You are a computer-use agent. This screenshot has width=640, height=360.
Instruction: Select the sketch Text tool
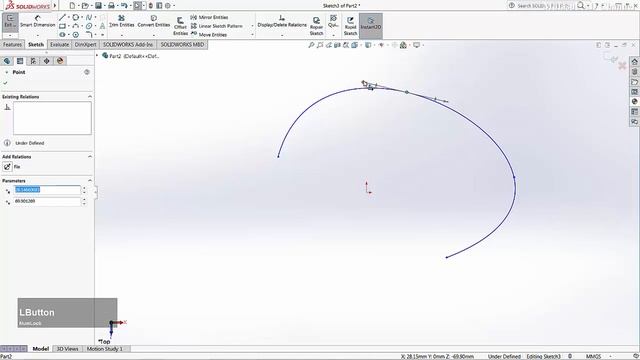[x=102, y=26]
